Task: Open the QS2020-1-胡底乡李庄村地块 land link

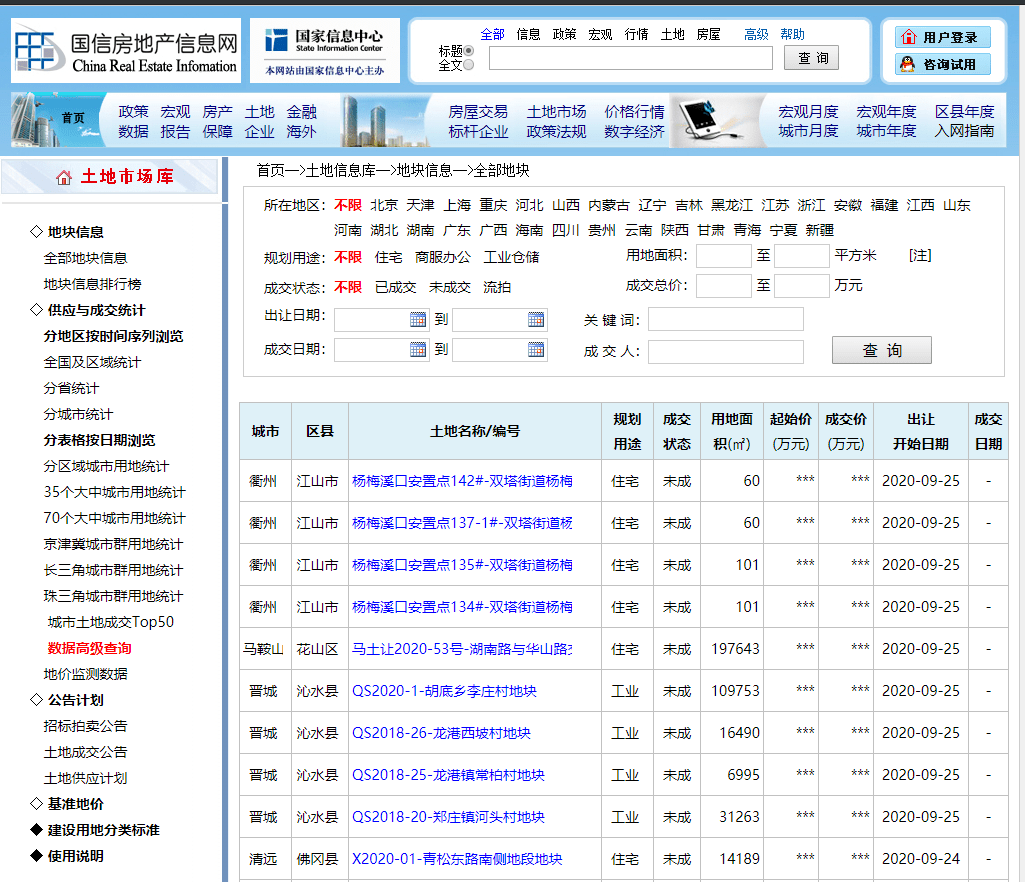Action: click(444, 691)
